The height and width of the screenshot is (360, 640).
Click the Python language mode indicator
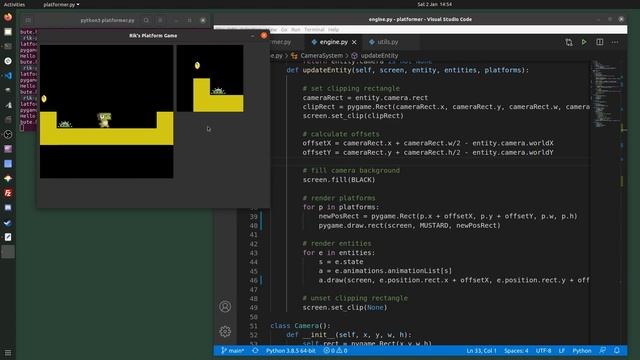[582, 351]
